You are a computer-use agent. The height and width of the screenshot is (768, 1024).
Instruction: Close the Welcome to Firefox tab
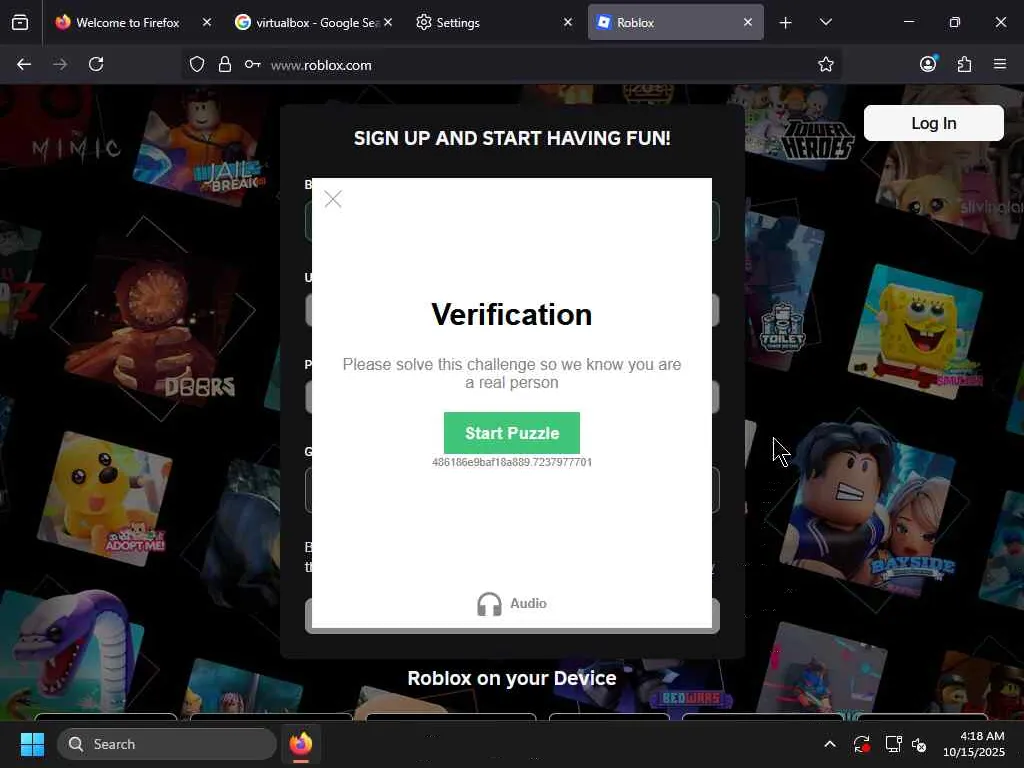pos(206,22)
